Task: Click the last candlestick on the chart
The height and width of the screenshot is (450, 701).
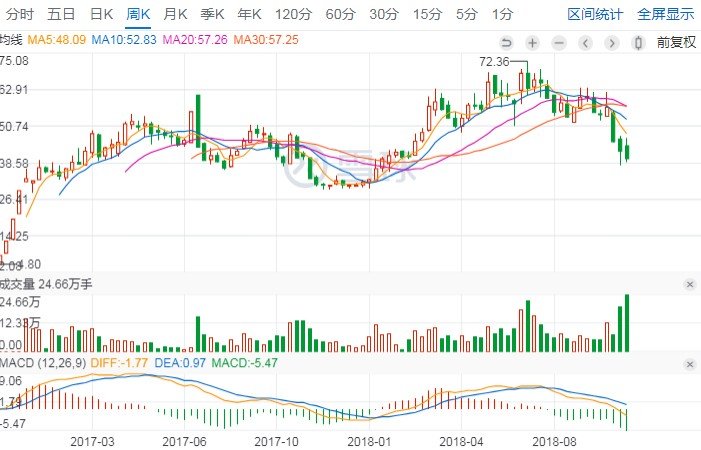Action: [627, 150]
